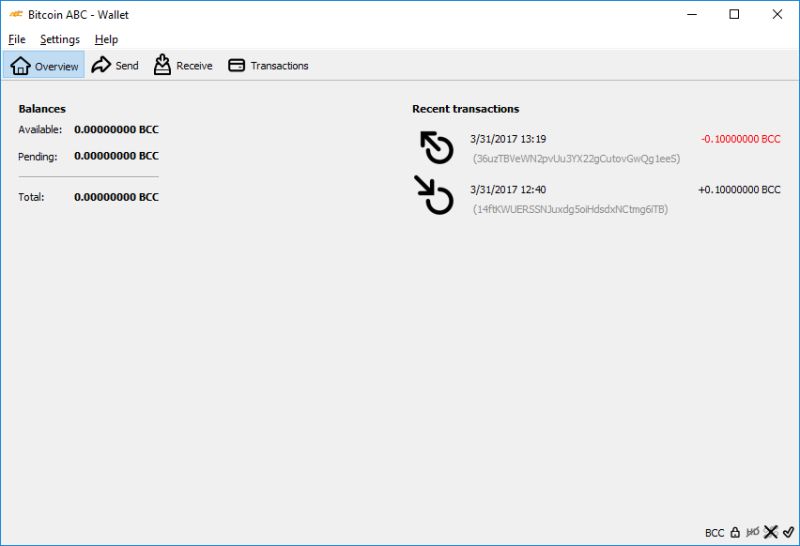Select the 3/31/2017 12:40 transaction
This screenshot has width=800, height=546.
click(597, 198)
